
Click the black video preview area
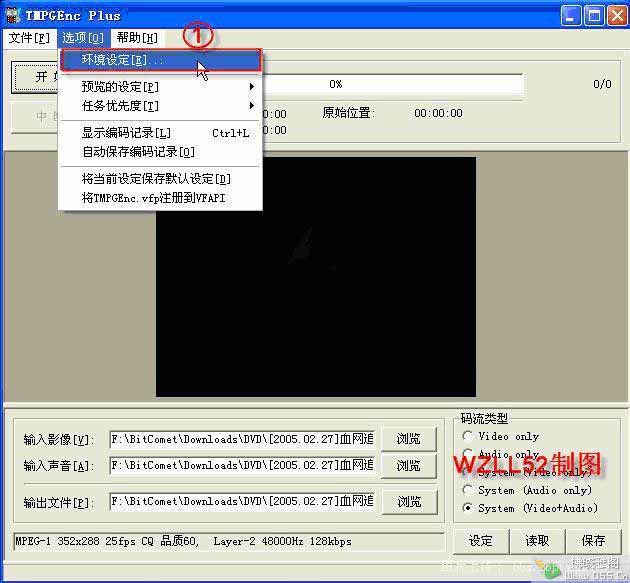tap(316, 277)
